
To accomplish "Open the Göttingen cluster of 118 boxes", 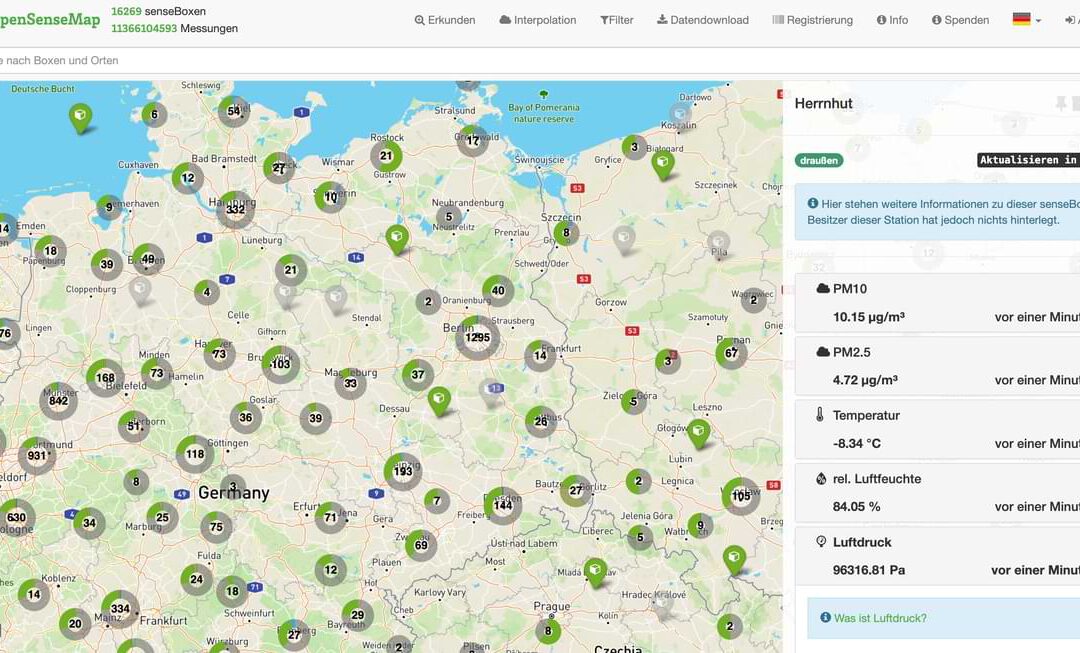I will click(x=195, y=454).
